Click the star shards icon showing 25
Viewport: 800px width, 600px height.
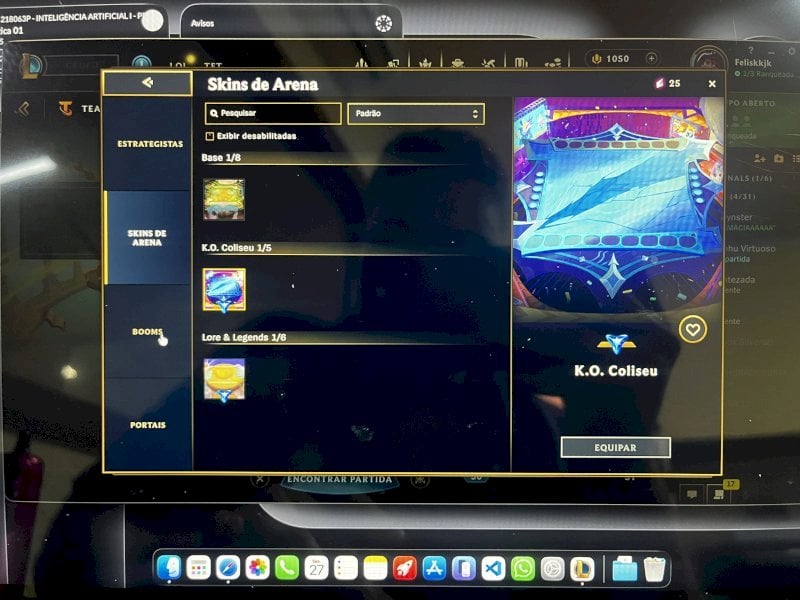pyautogui.click(x=659, y=83)
